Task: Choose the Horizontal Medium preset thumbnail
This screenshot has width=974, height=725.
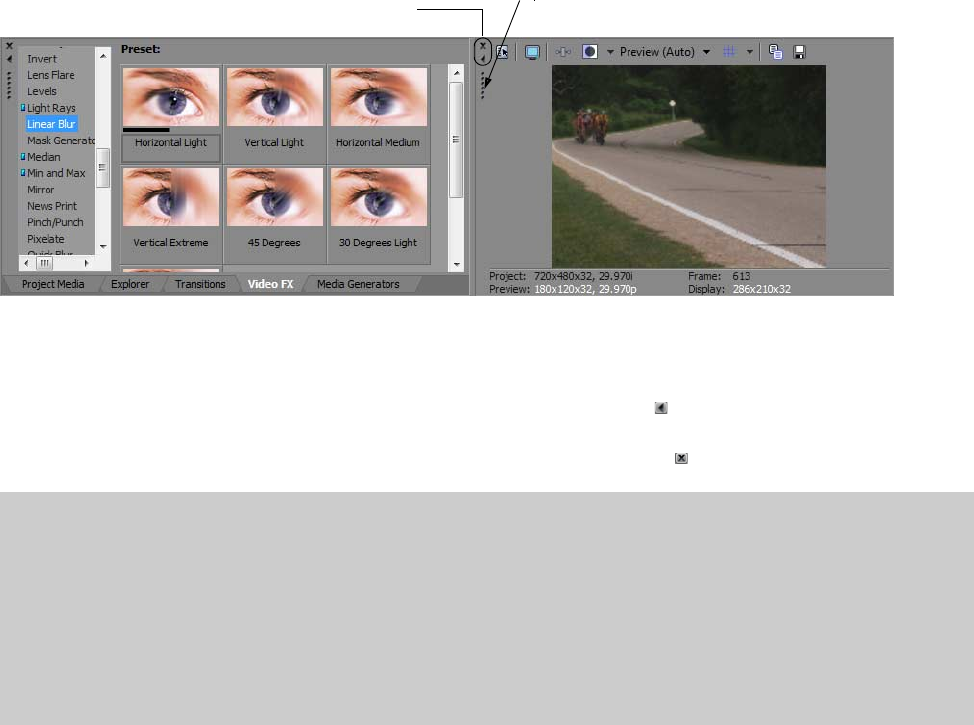Action: (378, 97)
